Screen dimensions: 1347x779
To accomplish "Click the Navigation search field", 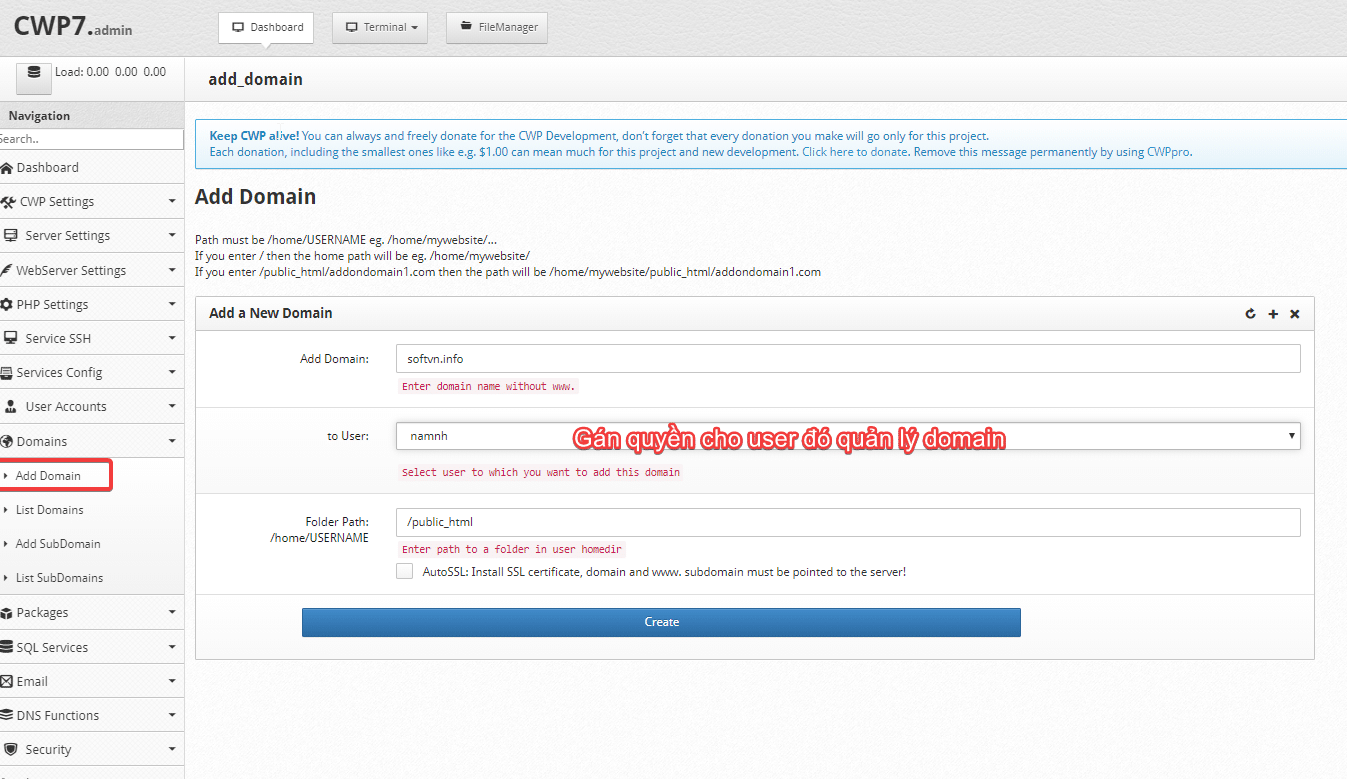I will point(90,139).
